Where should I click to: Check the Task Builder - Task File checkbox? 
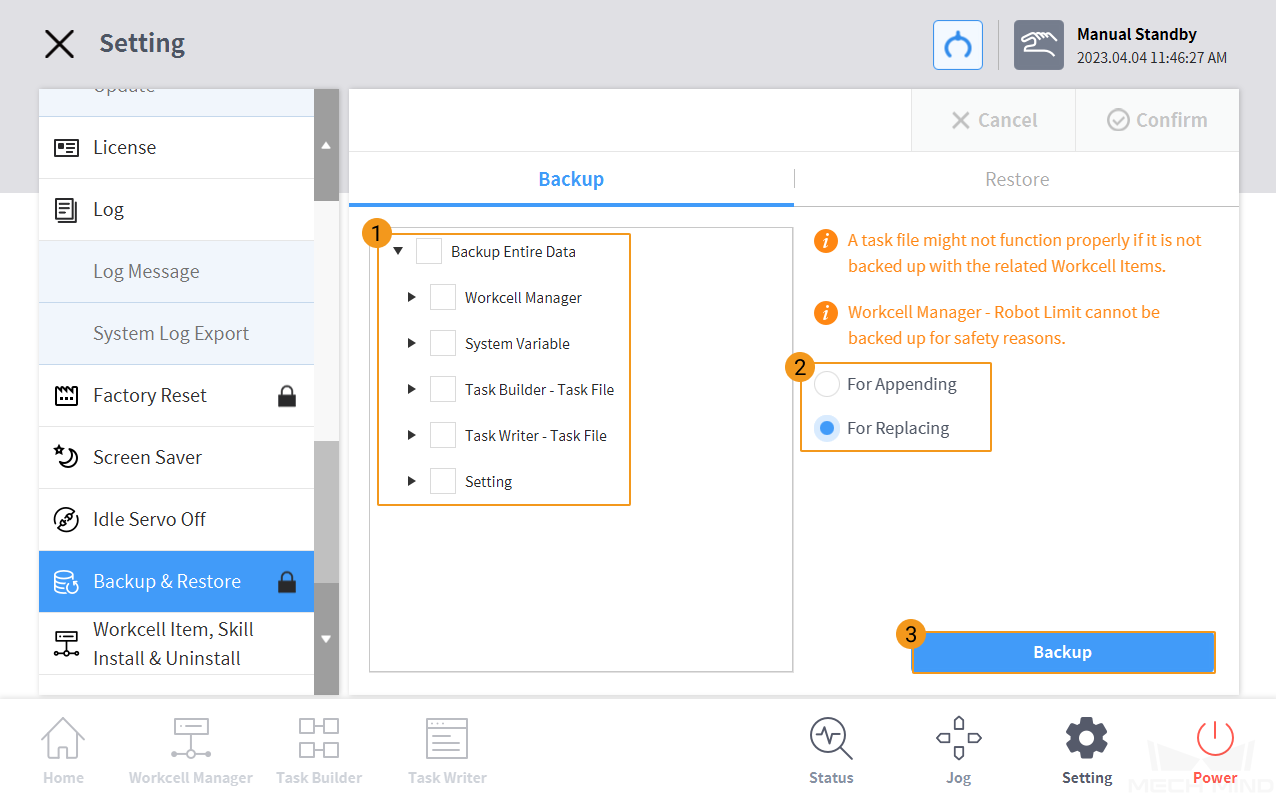tap(443, 389)
